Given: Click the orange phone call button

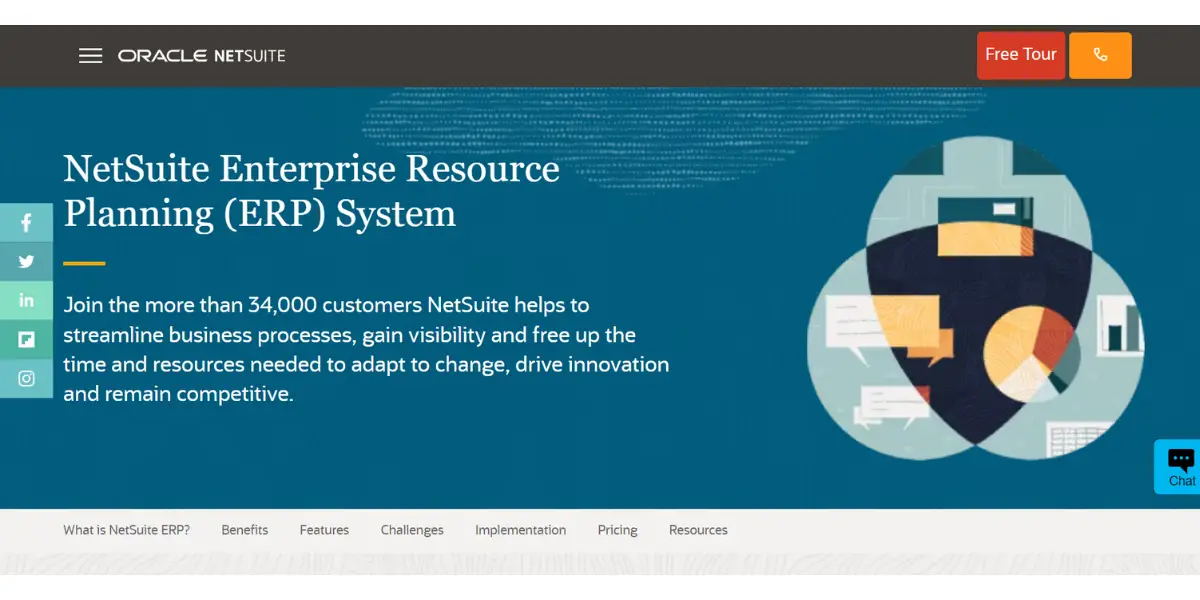Looking at the screenshot, I should coord(1100,55).
